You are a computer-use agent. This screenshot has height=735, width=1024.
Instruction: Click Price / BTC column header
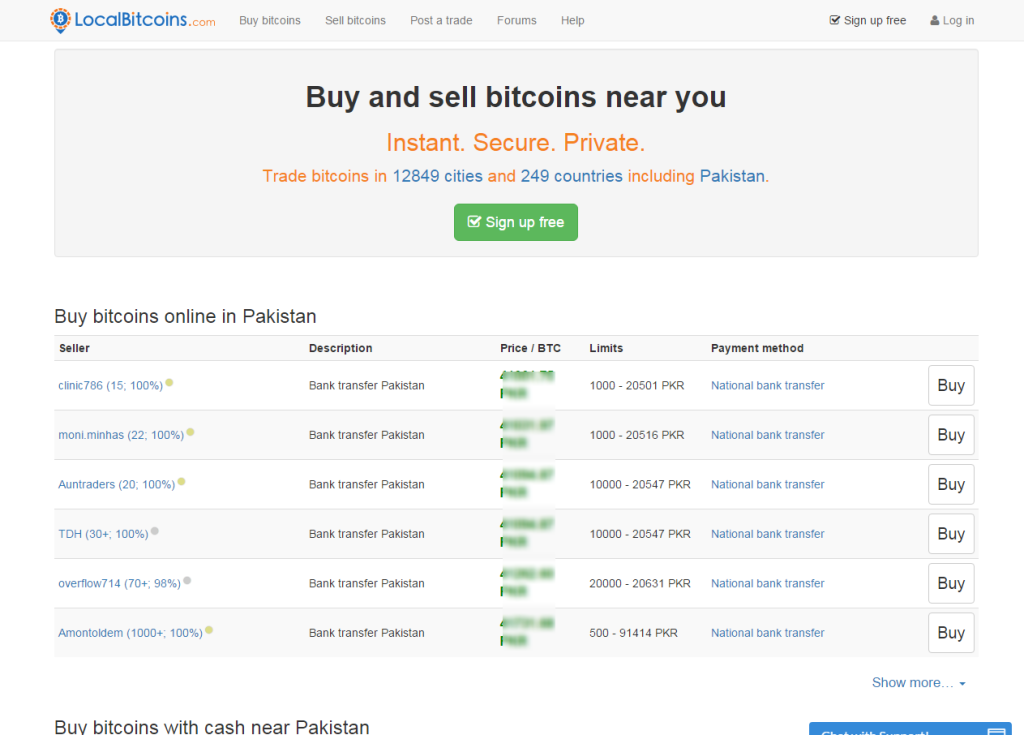pyautogui.click(x=530, y=348)
